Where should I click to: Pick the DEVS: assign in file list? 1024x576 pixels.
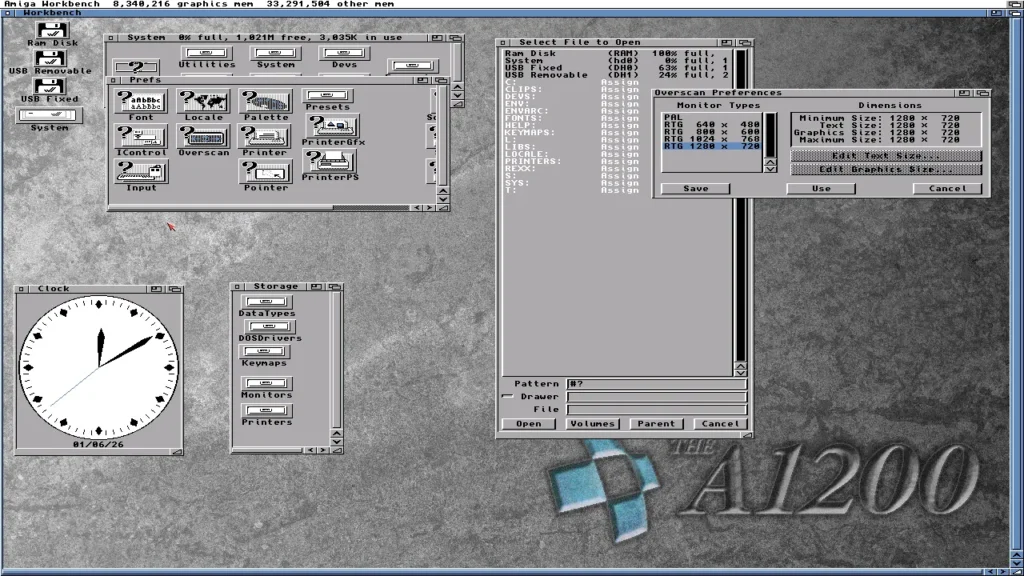617,96
